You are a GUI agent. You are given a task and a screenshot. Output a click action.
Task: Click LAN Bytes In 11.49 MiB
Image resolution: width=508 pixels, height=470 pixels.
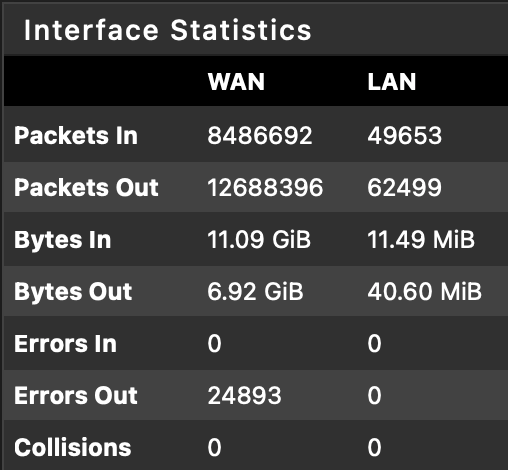tap(421, 240)
